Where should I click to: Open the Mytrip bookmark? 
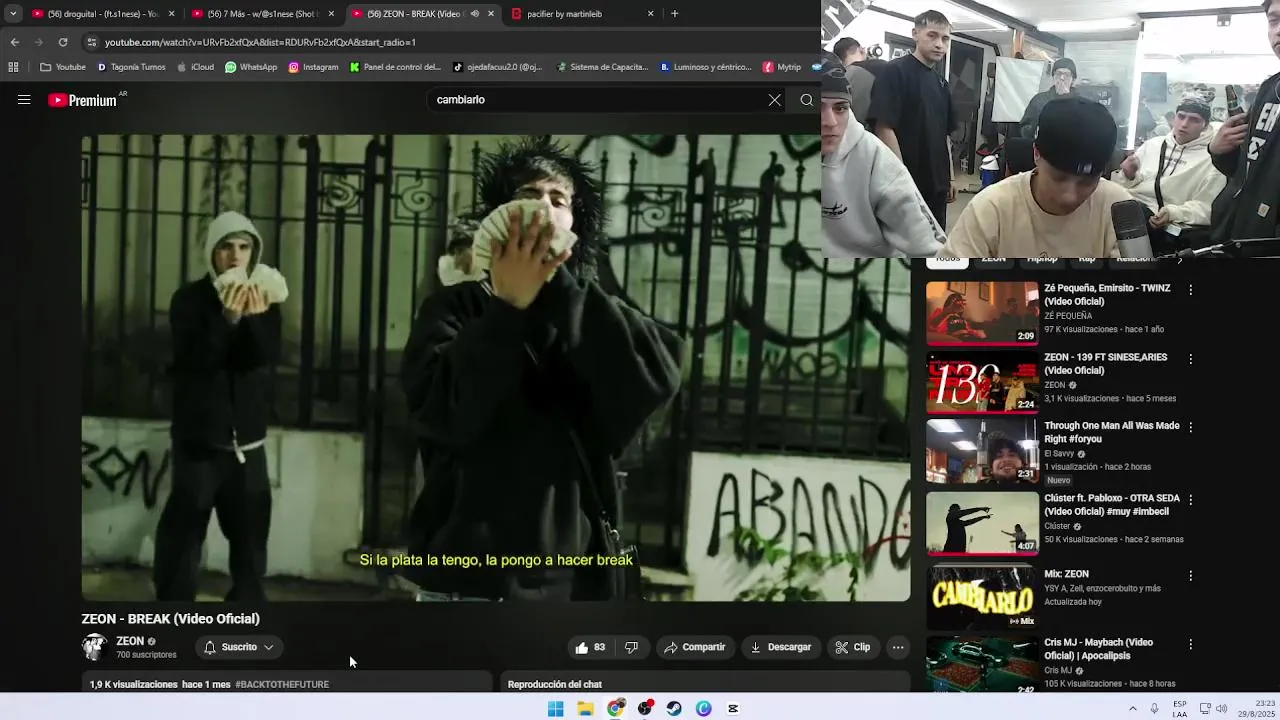[x=782, y=67]
